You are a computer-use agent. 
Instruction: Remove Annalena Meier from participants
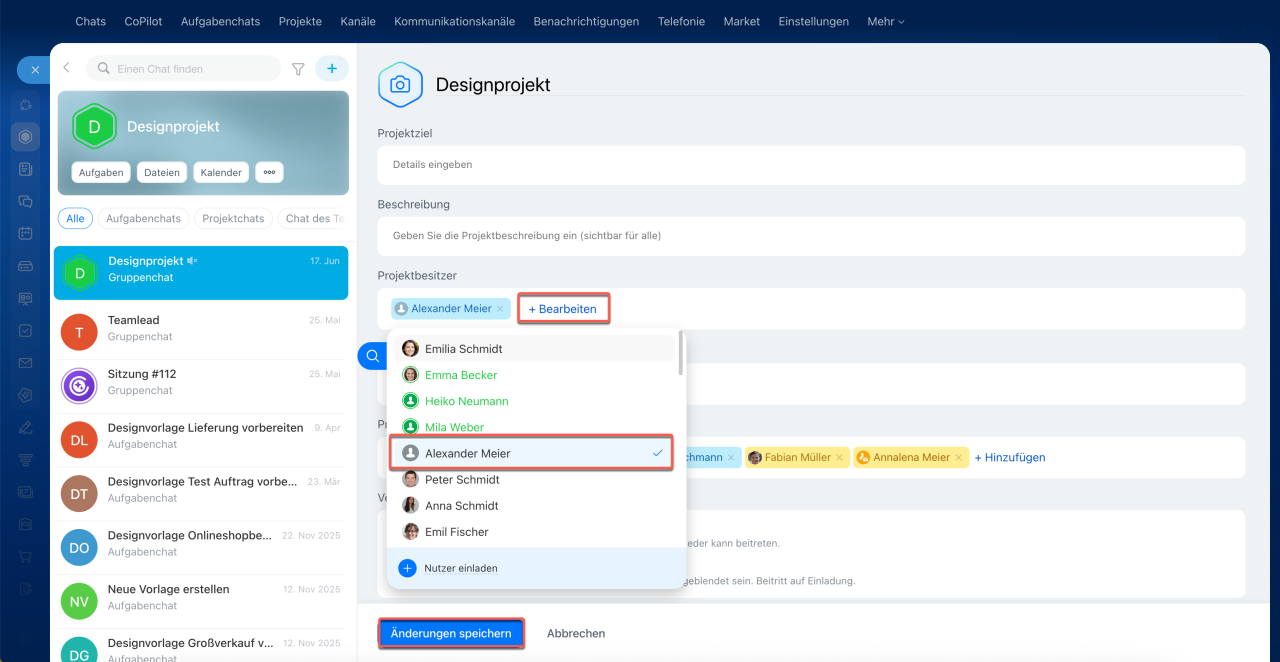click(958, 458)
